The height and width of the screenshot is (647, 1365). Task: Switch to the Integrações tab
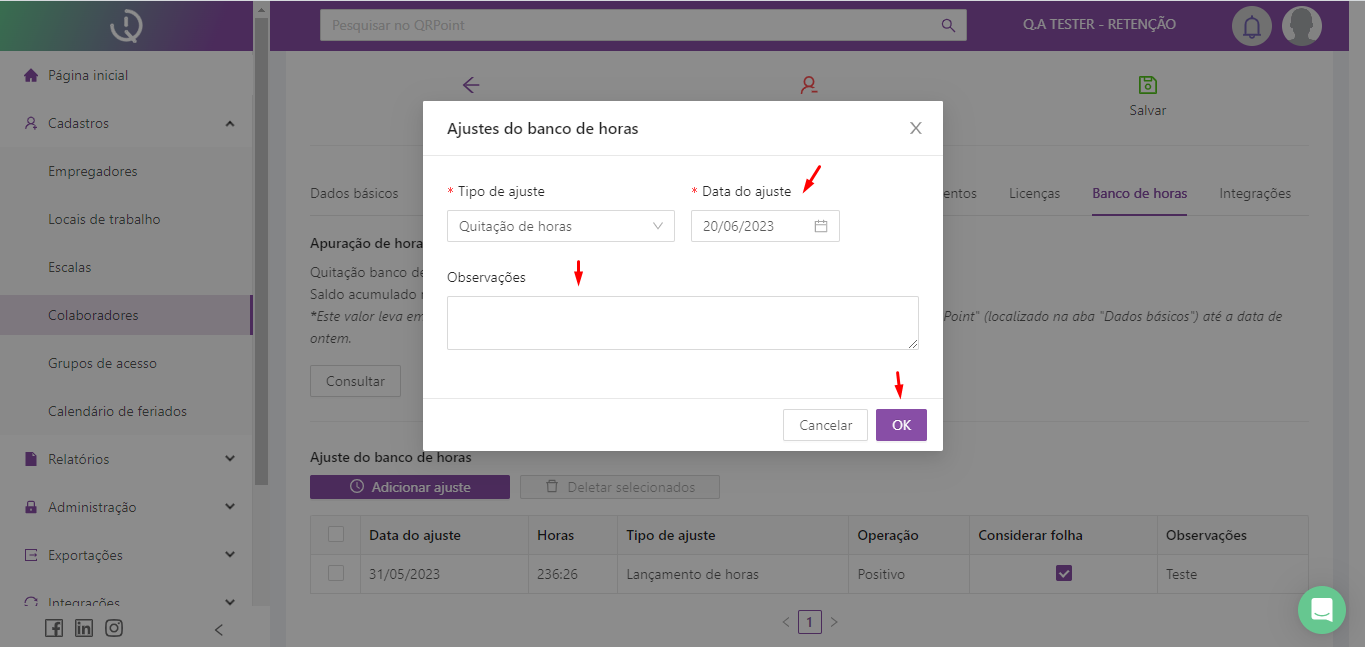click(x=1255, y=193)
